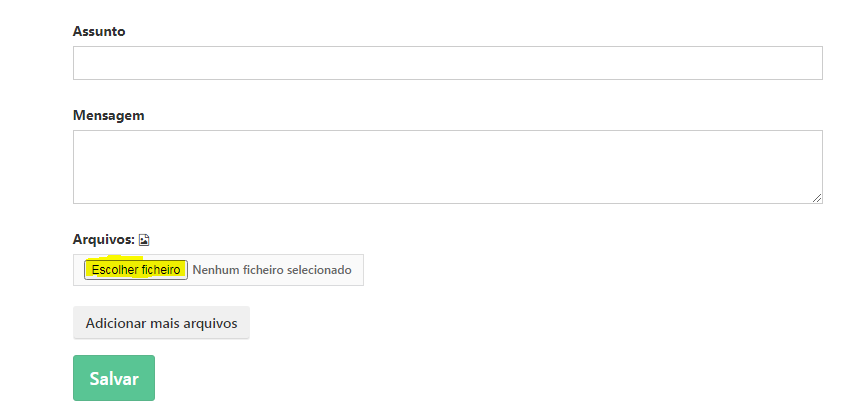Place cursor in the message body box
The width and height of the screenshot is (854, 411).
[447, 167]
